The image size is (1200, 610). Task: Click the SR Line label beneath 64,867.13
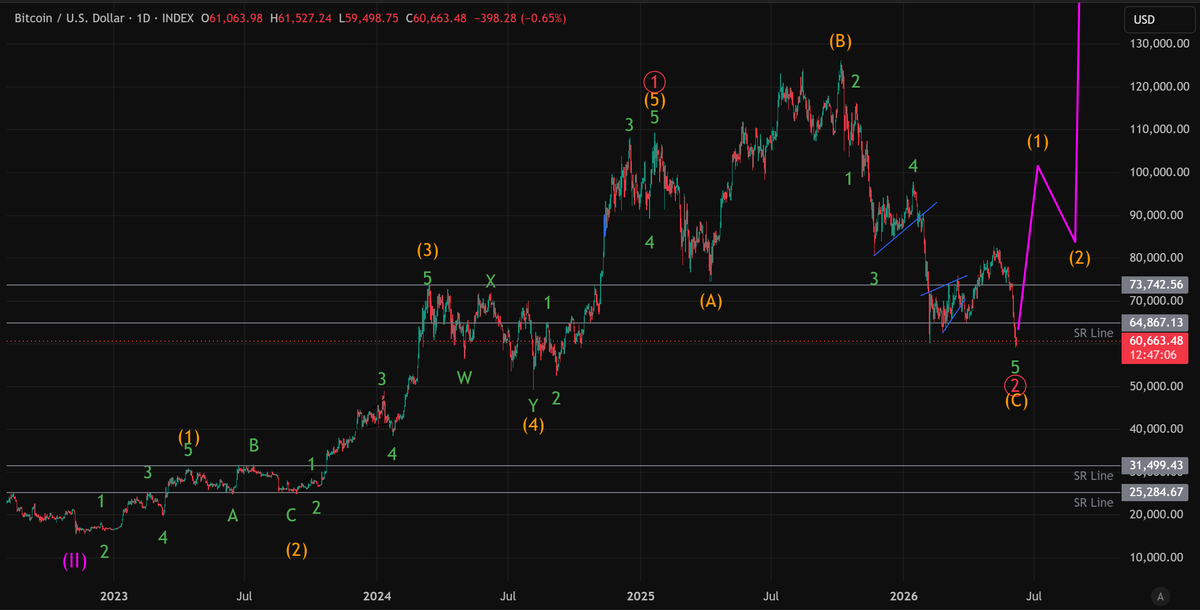point(1093,332)
